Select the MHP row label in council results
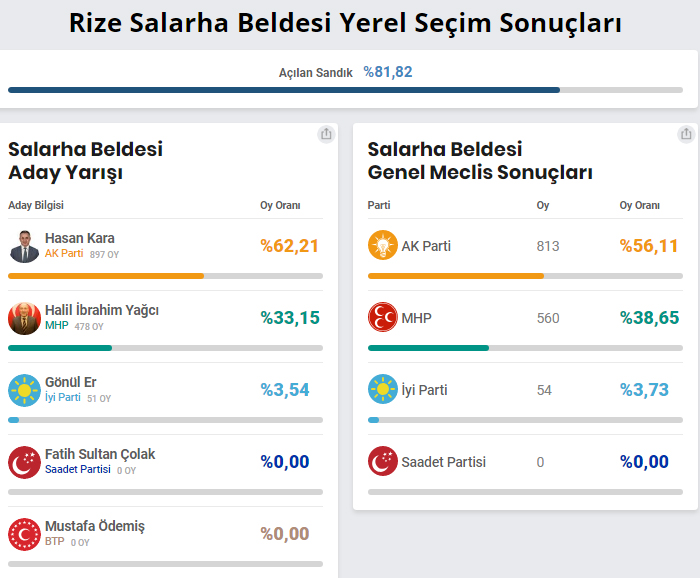This screenshot has width=700, height=578. pyautogui.click(x=416, y=318)
